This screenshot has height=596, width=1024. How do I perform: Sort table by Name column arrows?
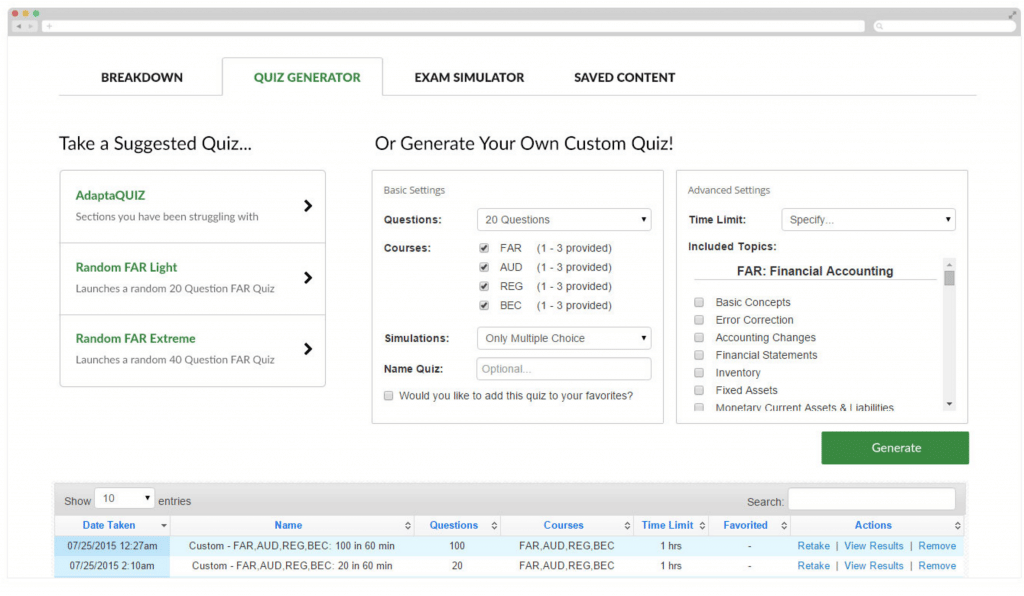click(408, 525)
